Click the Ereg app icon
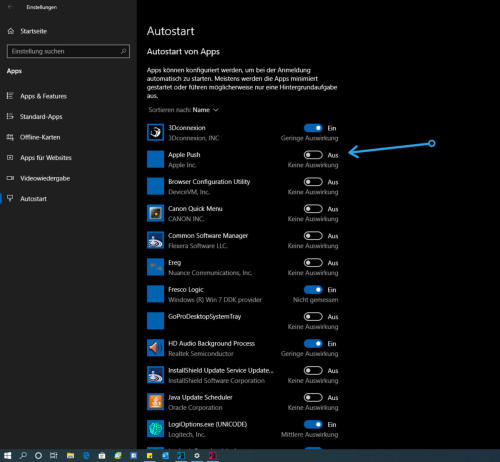The width and height of the screenshot is (500, 462). (x=155, y=267)
